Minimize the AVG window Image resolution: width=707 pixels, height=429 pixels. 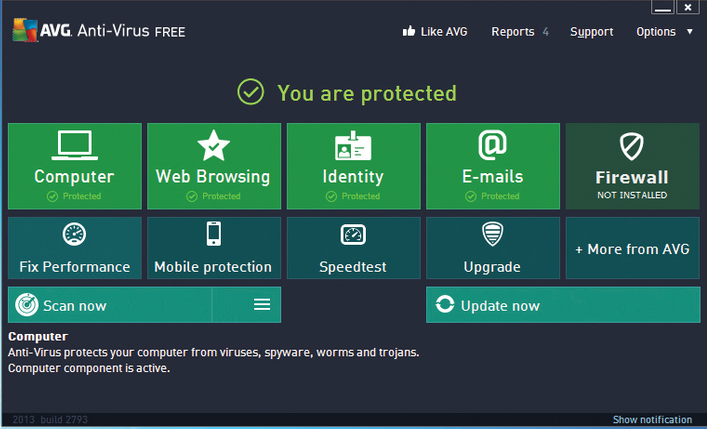pos(662,7)
